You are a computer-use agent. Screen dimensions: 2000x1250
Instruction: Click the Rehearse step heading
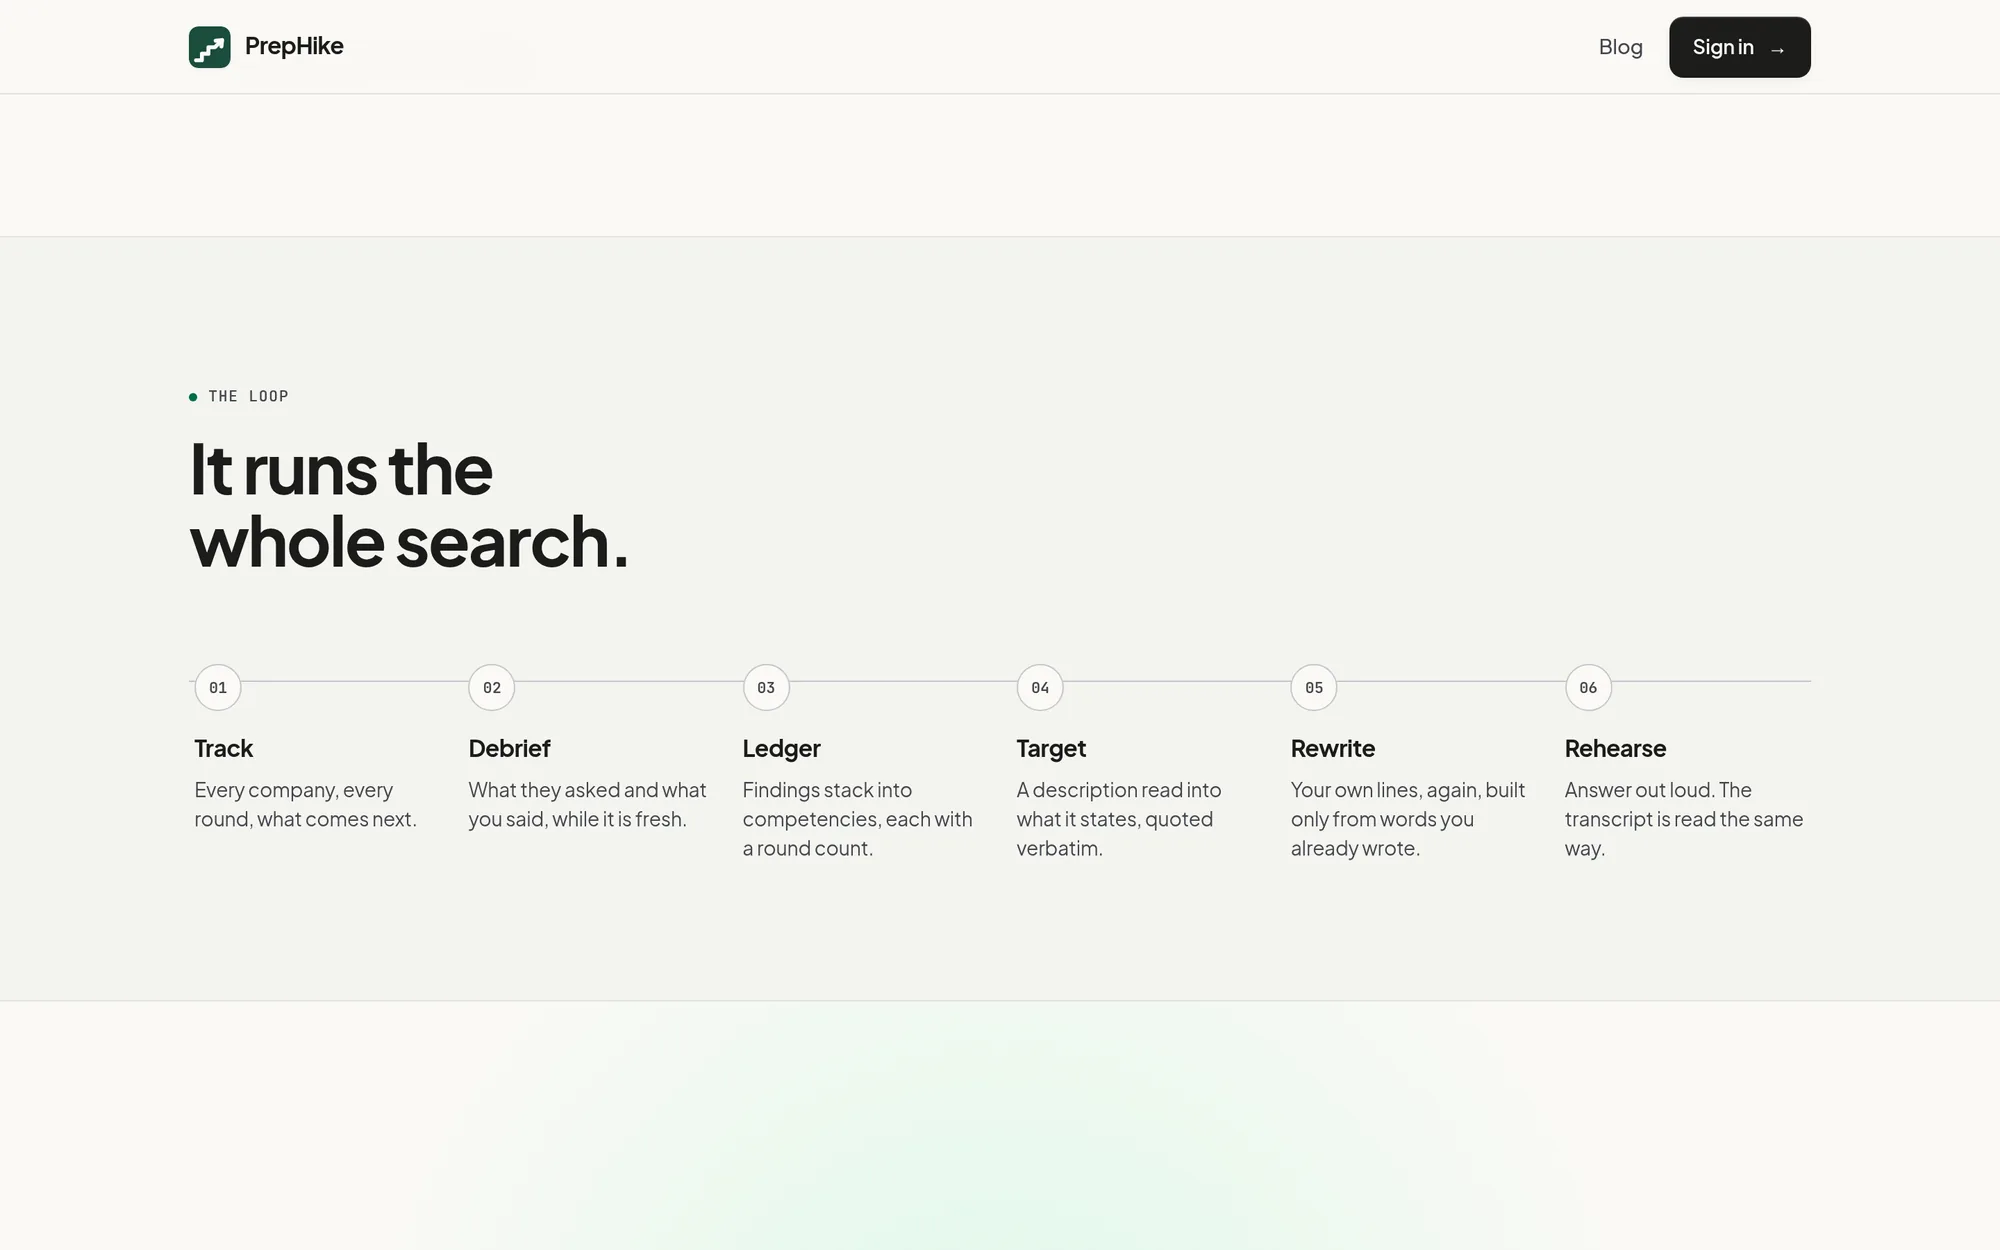point(1615,748)
